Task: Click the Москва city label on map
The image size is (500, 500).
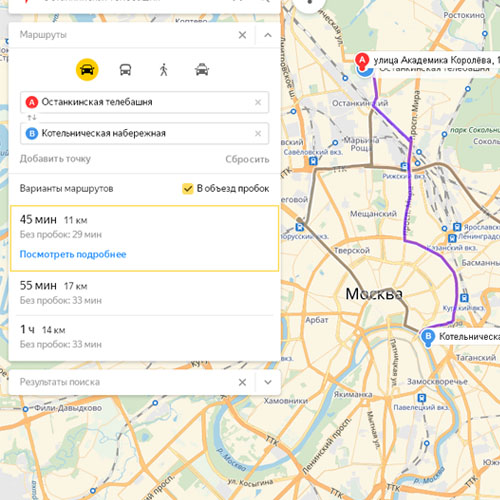Action: (x=374, y=294)
